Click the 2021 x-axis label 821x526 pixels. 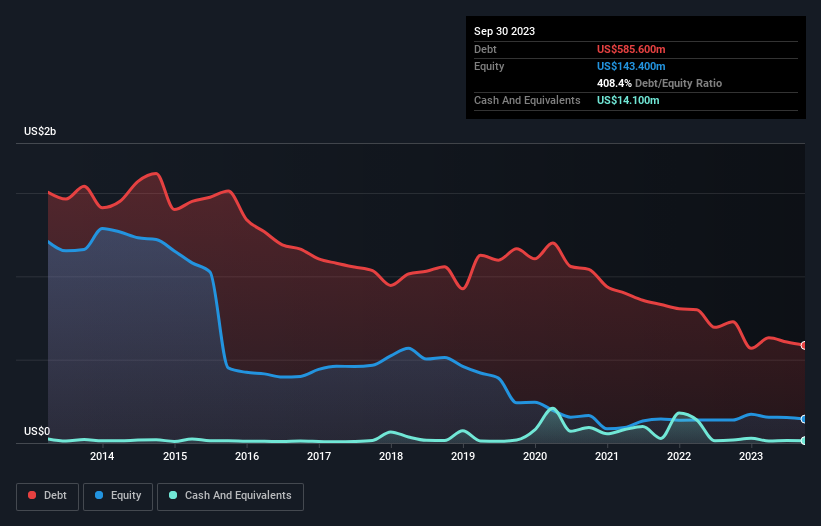607,456
